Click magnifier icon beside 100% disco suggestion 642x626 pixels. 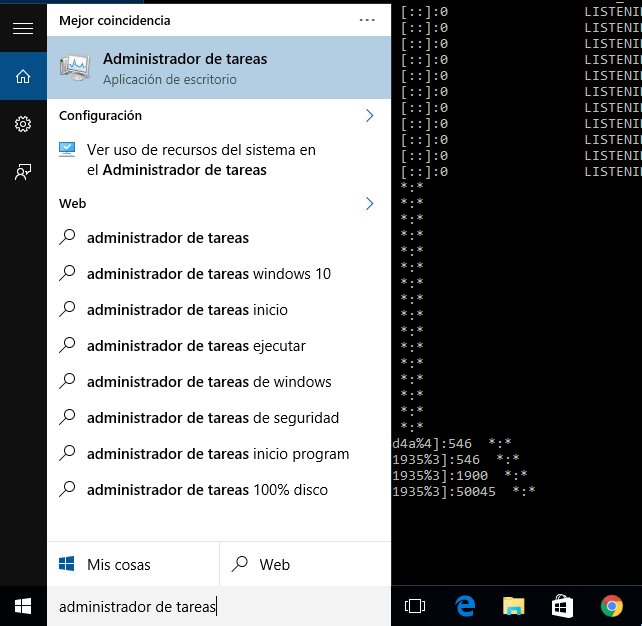pyautogui.click(x=67, y=489)
